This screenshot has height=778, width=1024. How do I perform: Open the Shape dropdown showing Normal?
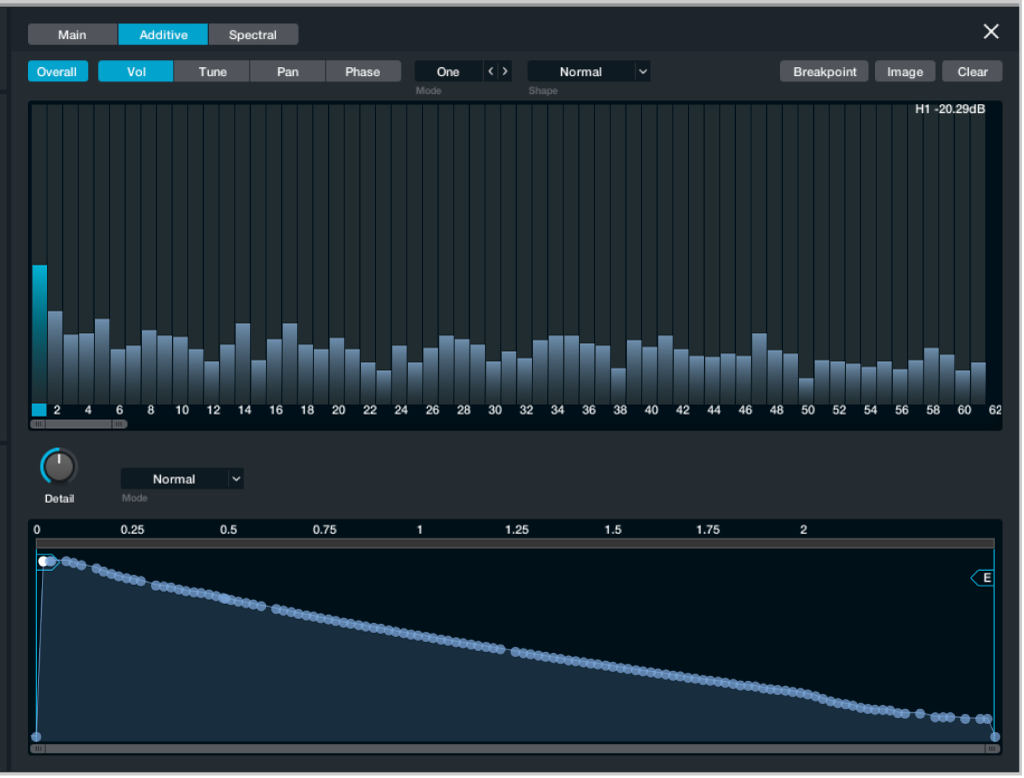point(589,72)
